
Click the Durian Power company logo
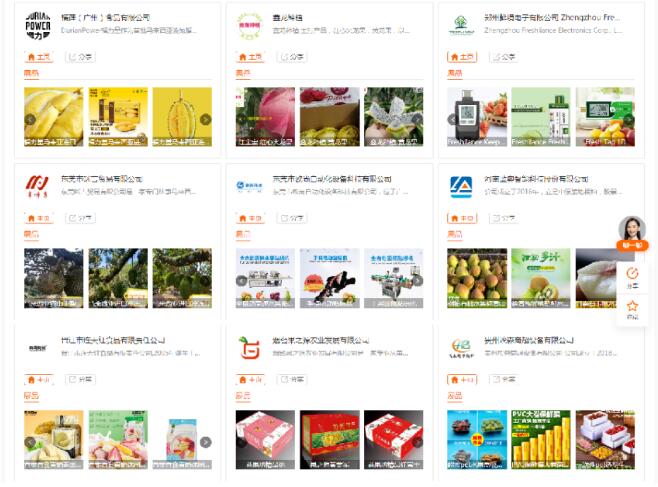(x=38, y=25)
